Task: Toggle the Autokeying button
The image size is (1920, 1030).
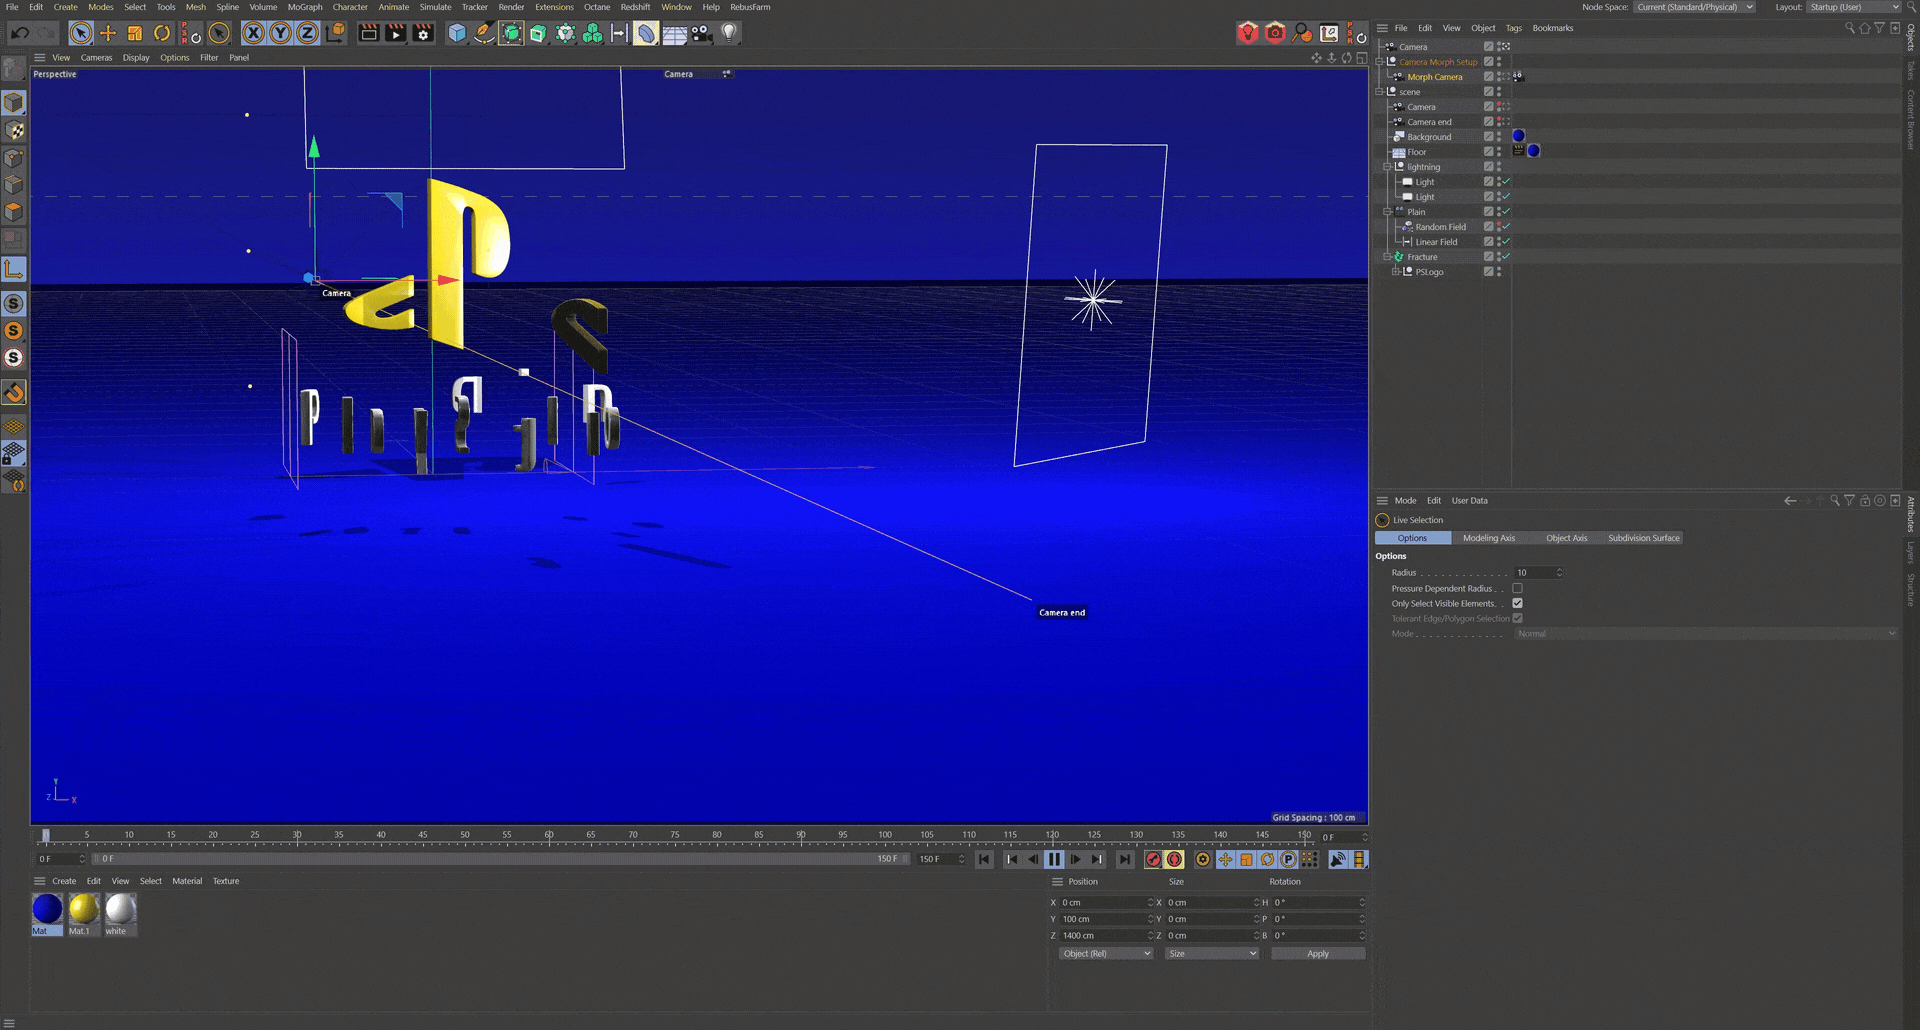Action: click(x=1175, y=859)
